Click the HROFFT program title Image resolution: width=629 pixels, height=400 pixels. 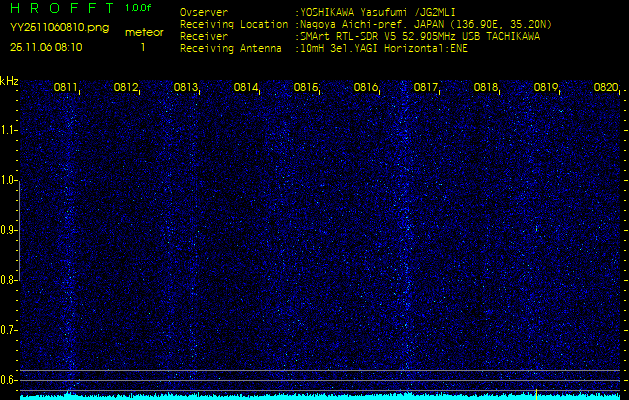click(x=62, y=8)
